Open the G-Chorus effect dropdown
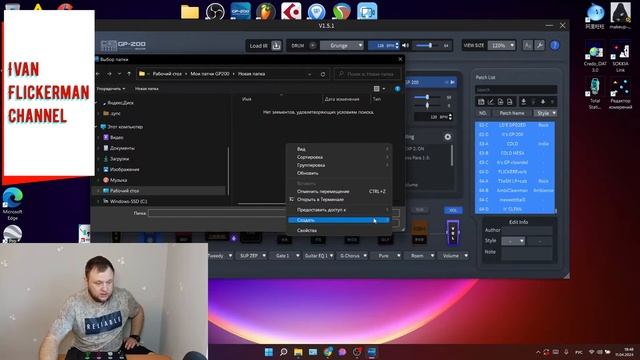Viewport: 640px width, 360px height. point(353,256)
